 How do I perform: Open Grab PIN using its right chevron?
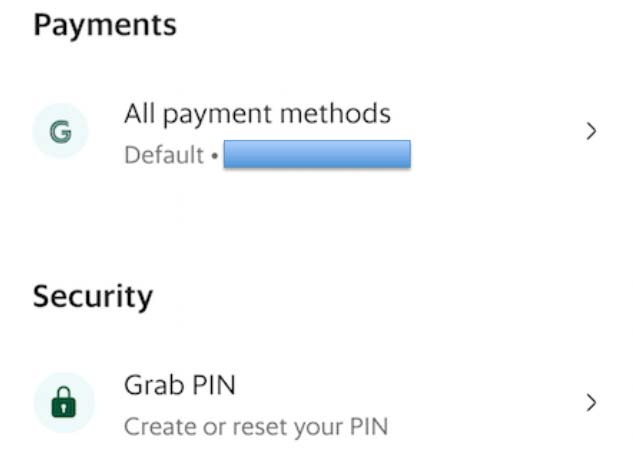pyautogui.click(x=591, y=402)
